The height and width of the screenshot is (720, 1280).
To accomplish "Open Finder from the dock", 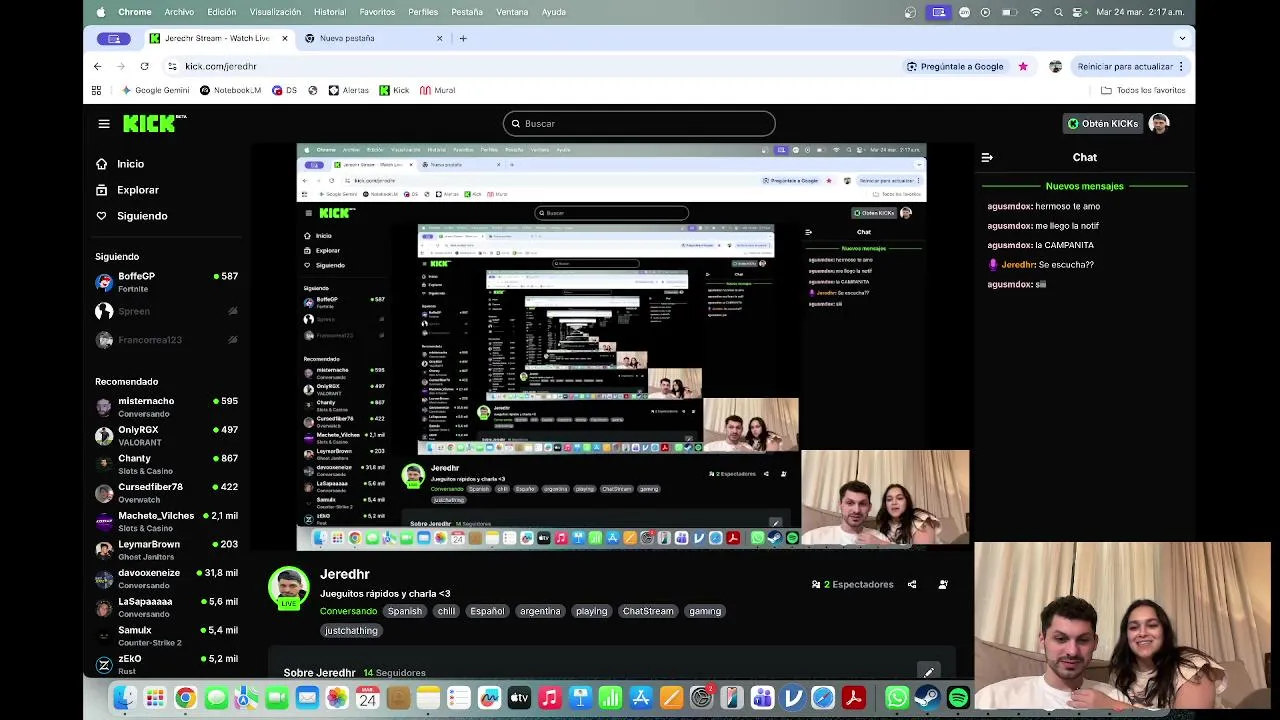I will 124,698.
